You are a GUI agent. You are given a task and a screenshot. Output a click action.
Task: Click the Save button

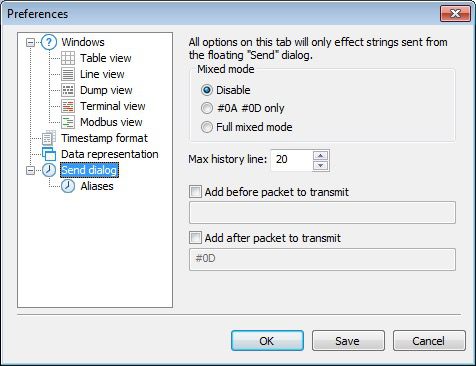point(348,341)
